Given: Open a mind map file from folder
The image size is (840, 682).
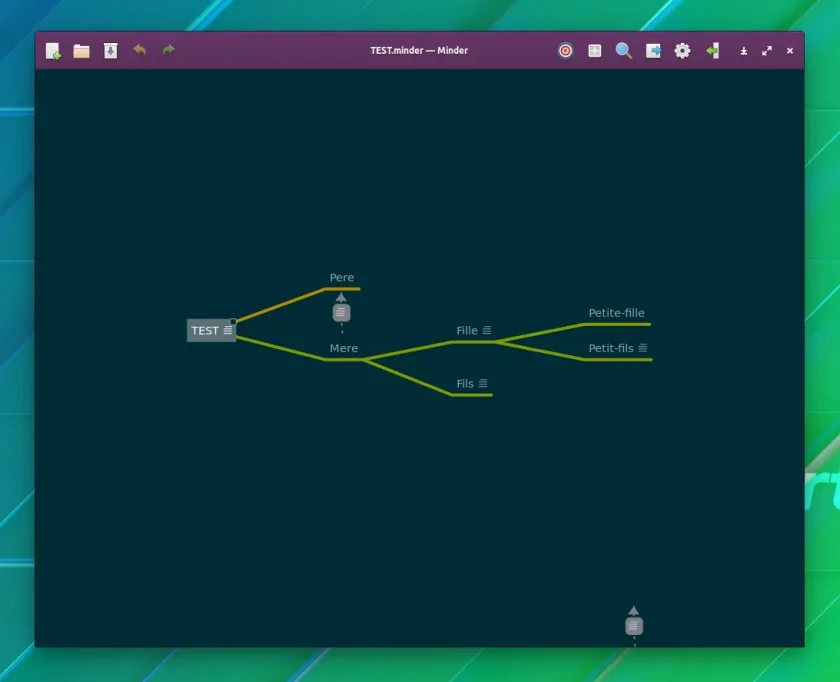Looking at the screenshot, I should point(81,51).
